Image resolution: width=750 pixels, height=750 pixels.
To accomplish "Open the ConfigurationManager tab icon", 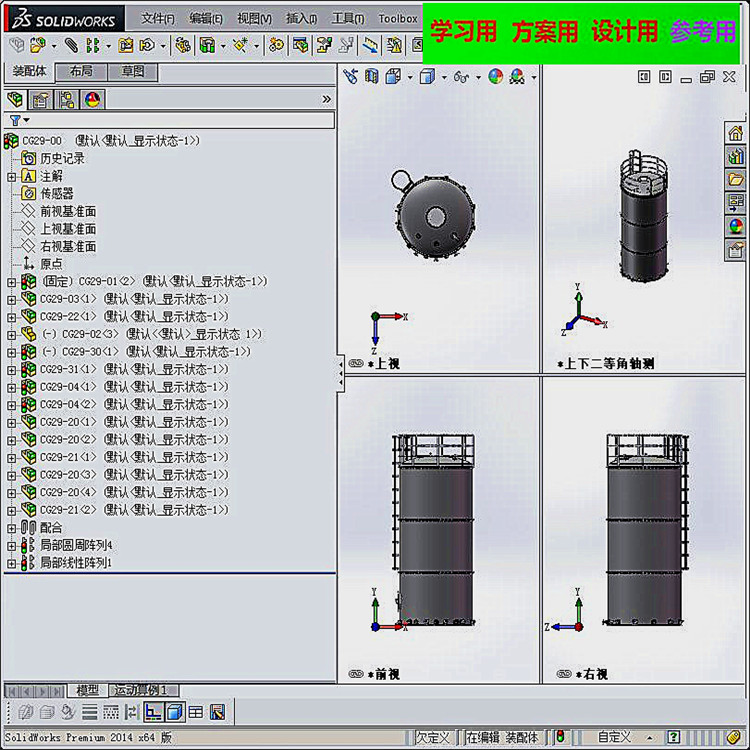I will (66, 99).
